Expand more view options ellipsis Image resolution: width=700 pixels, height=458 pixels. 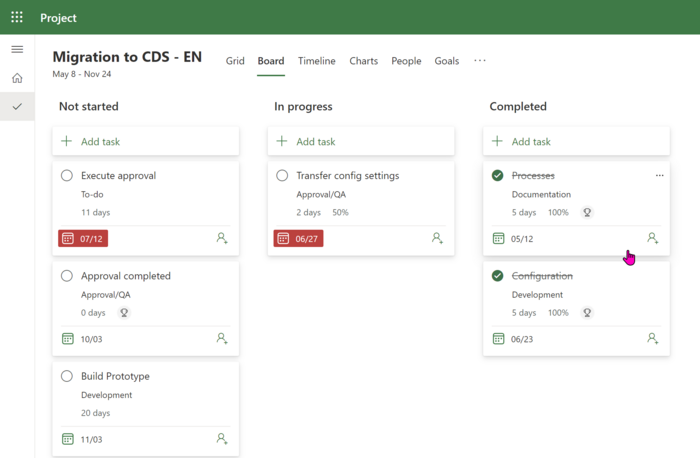pyautogui.click(x=480, y=60)
